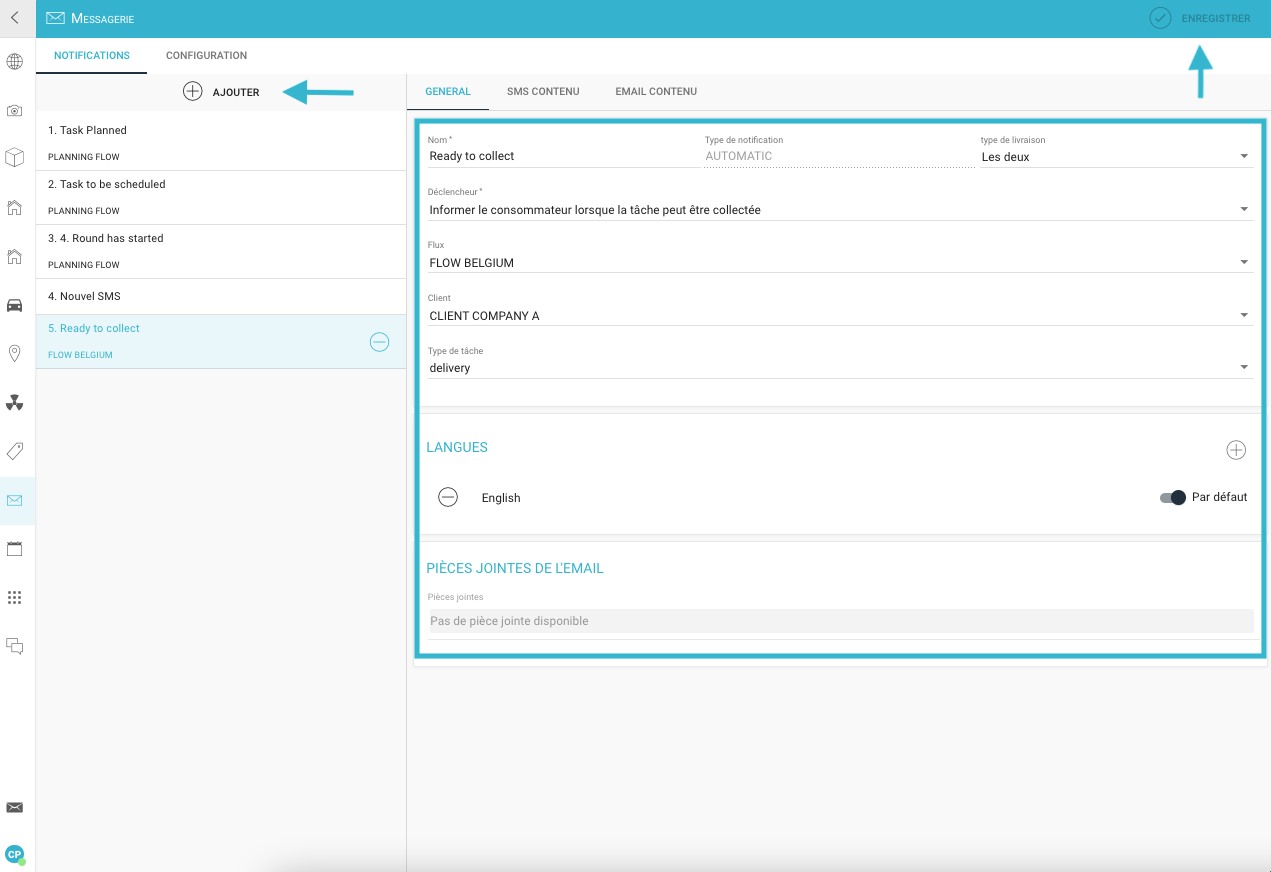The height and width of the screenshot is (872, 1271).
Task: Click the envelope icon in the Messagerie header
Action: coord(55,18)
